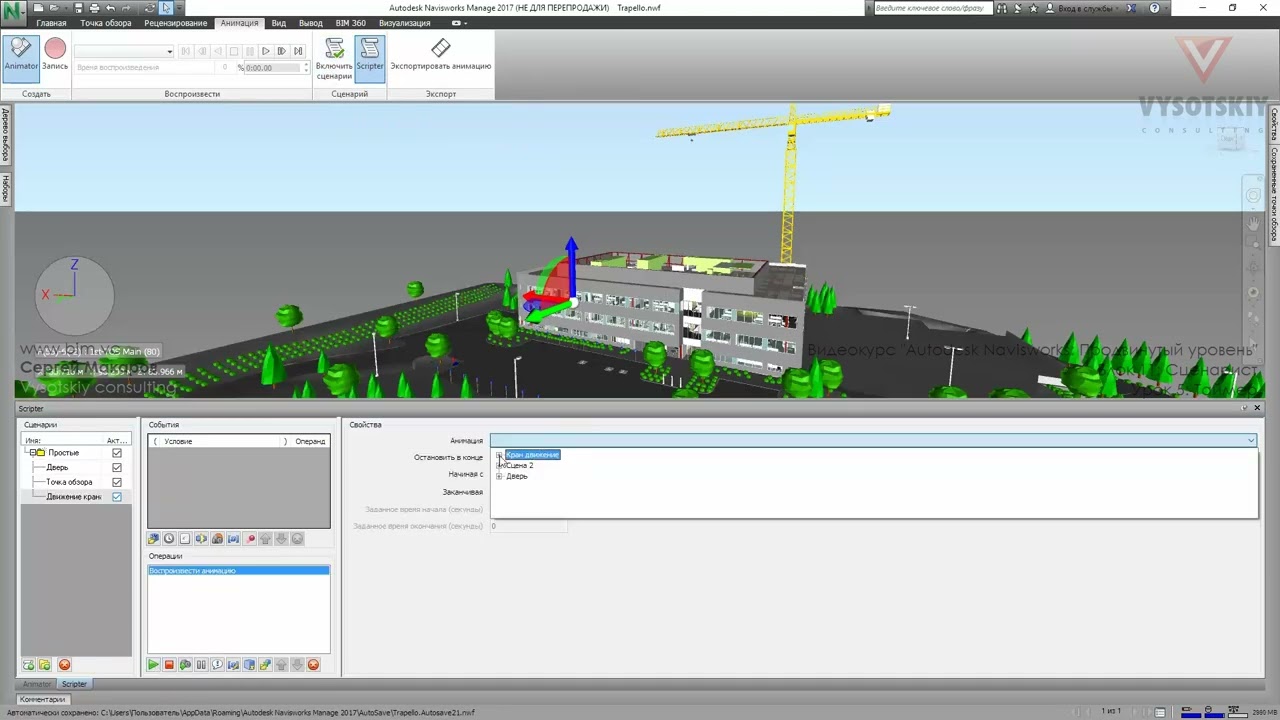
Task: Delete action red icon under Операции
Action: [313, 665]
